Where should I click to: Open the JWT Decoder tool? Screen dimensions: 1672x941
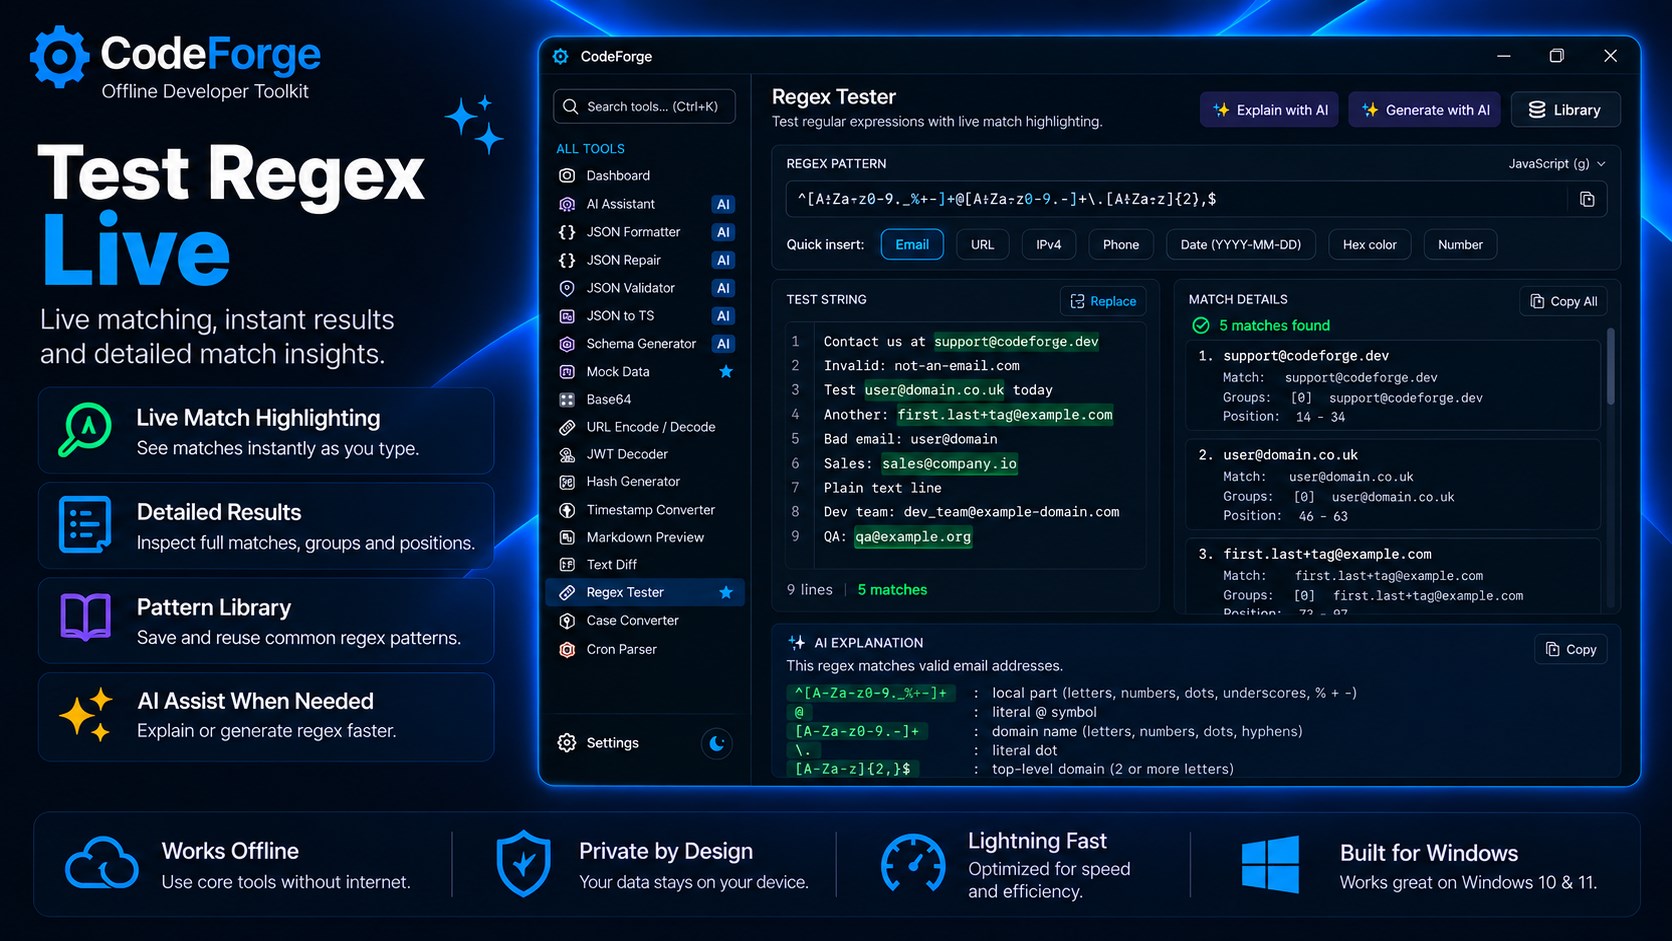[x=645, y=454]
